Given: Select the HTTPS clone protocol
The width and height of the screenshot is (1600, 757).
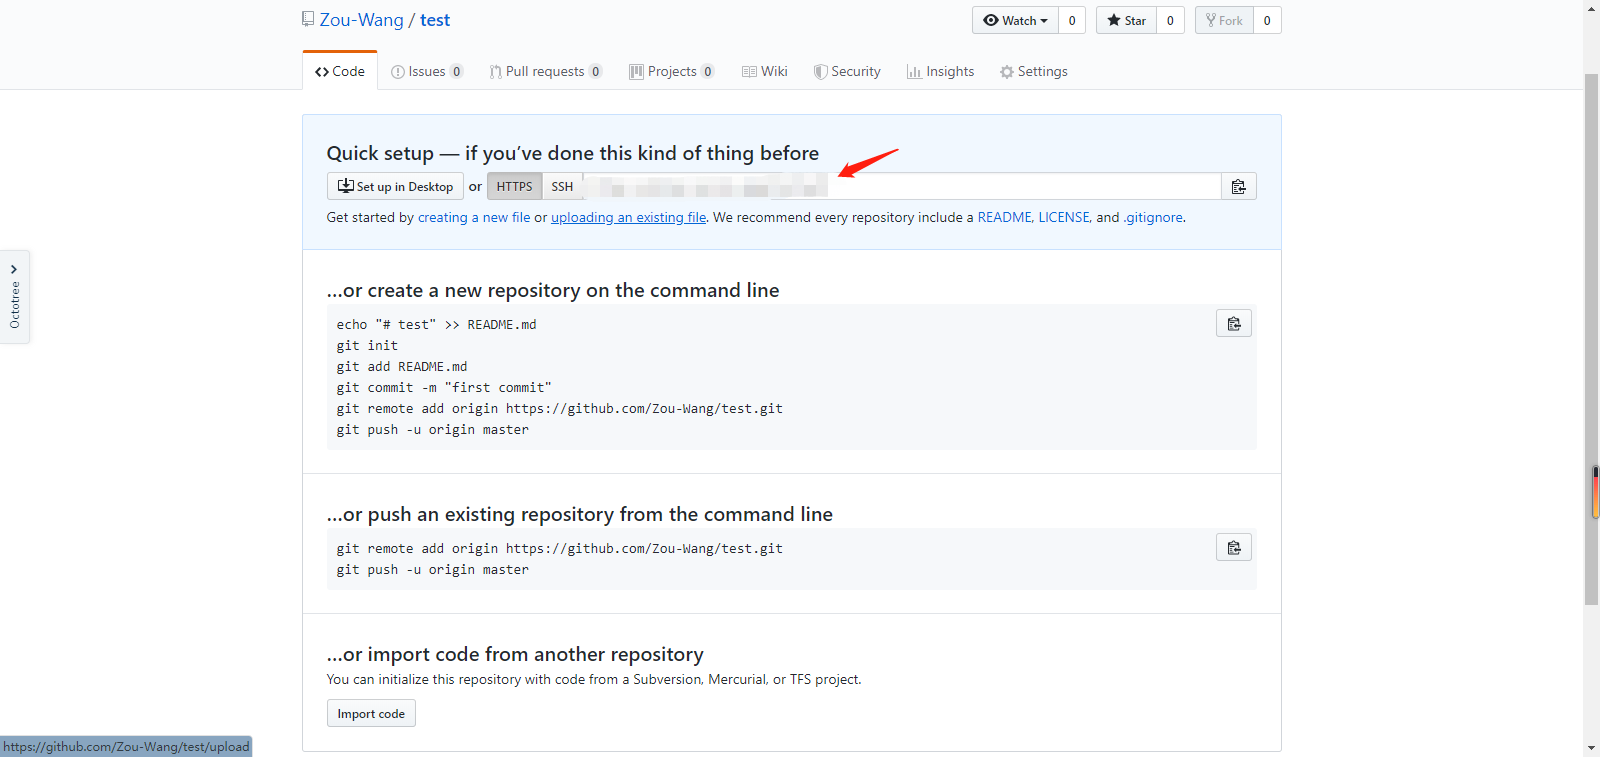Looking at the screenshot, I should point(514,186).
